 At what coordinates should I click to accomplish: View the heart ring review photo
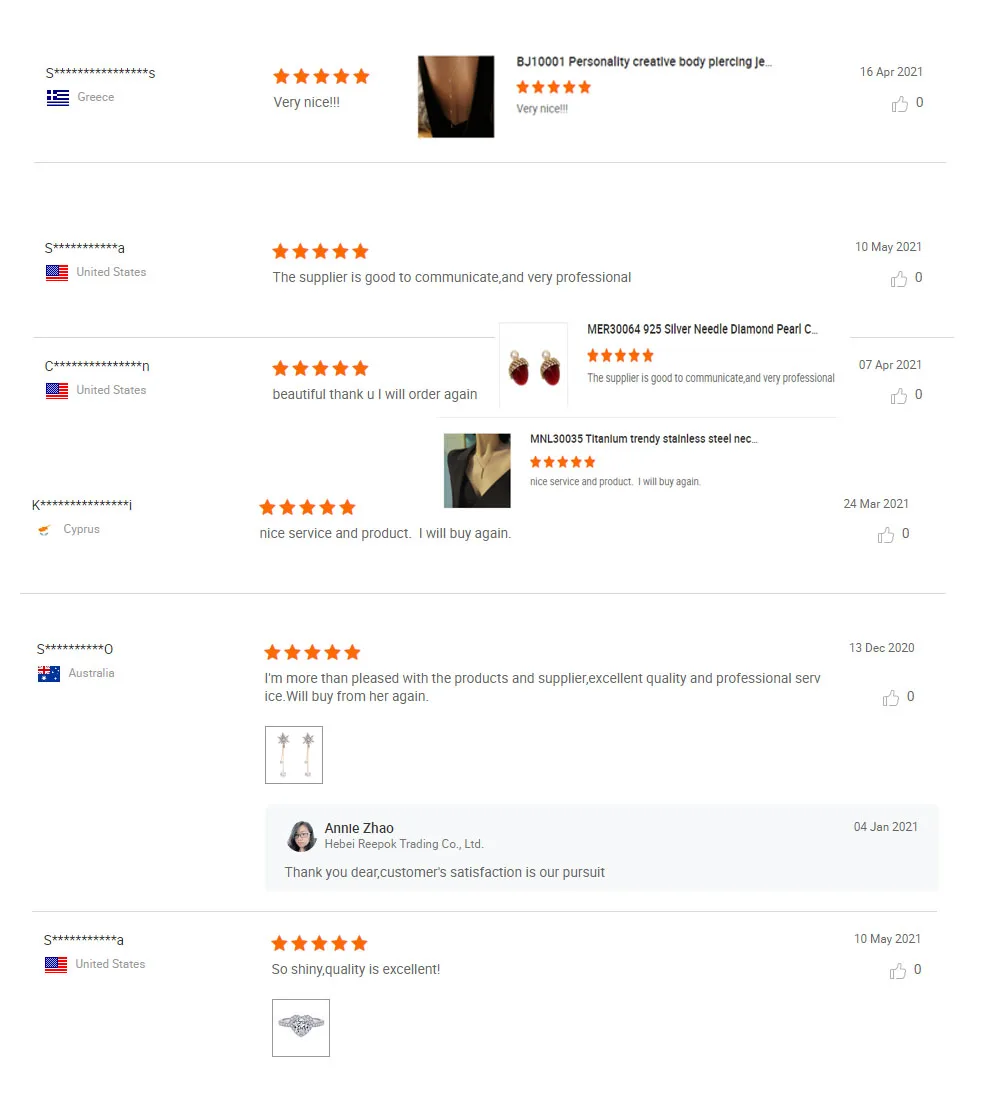point(301,1027)
